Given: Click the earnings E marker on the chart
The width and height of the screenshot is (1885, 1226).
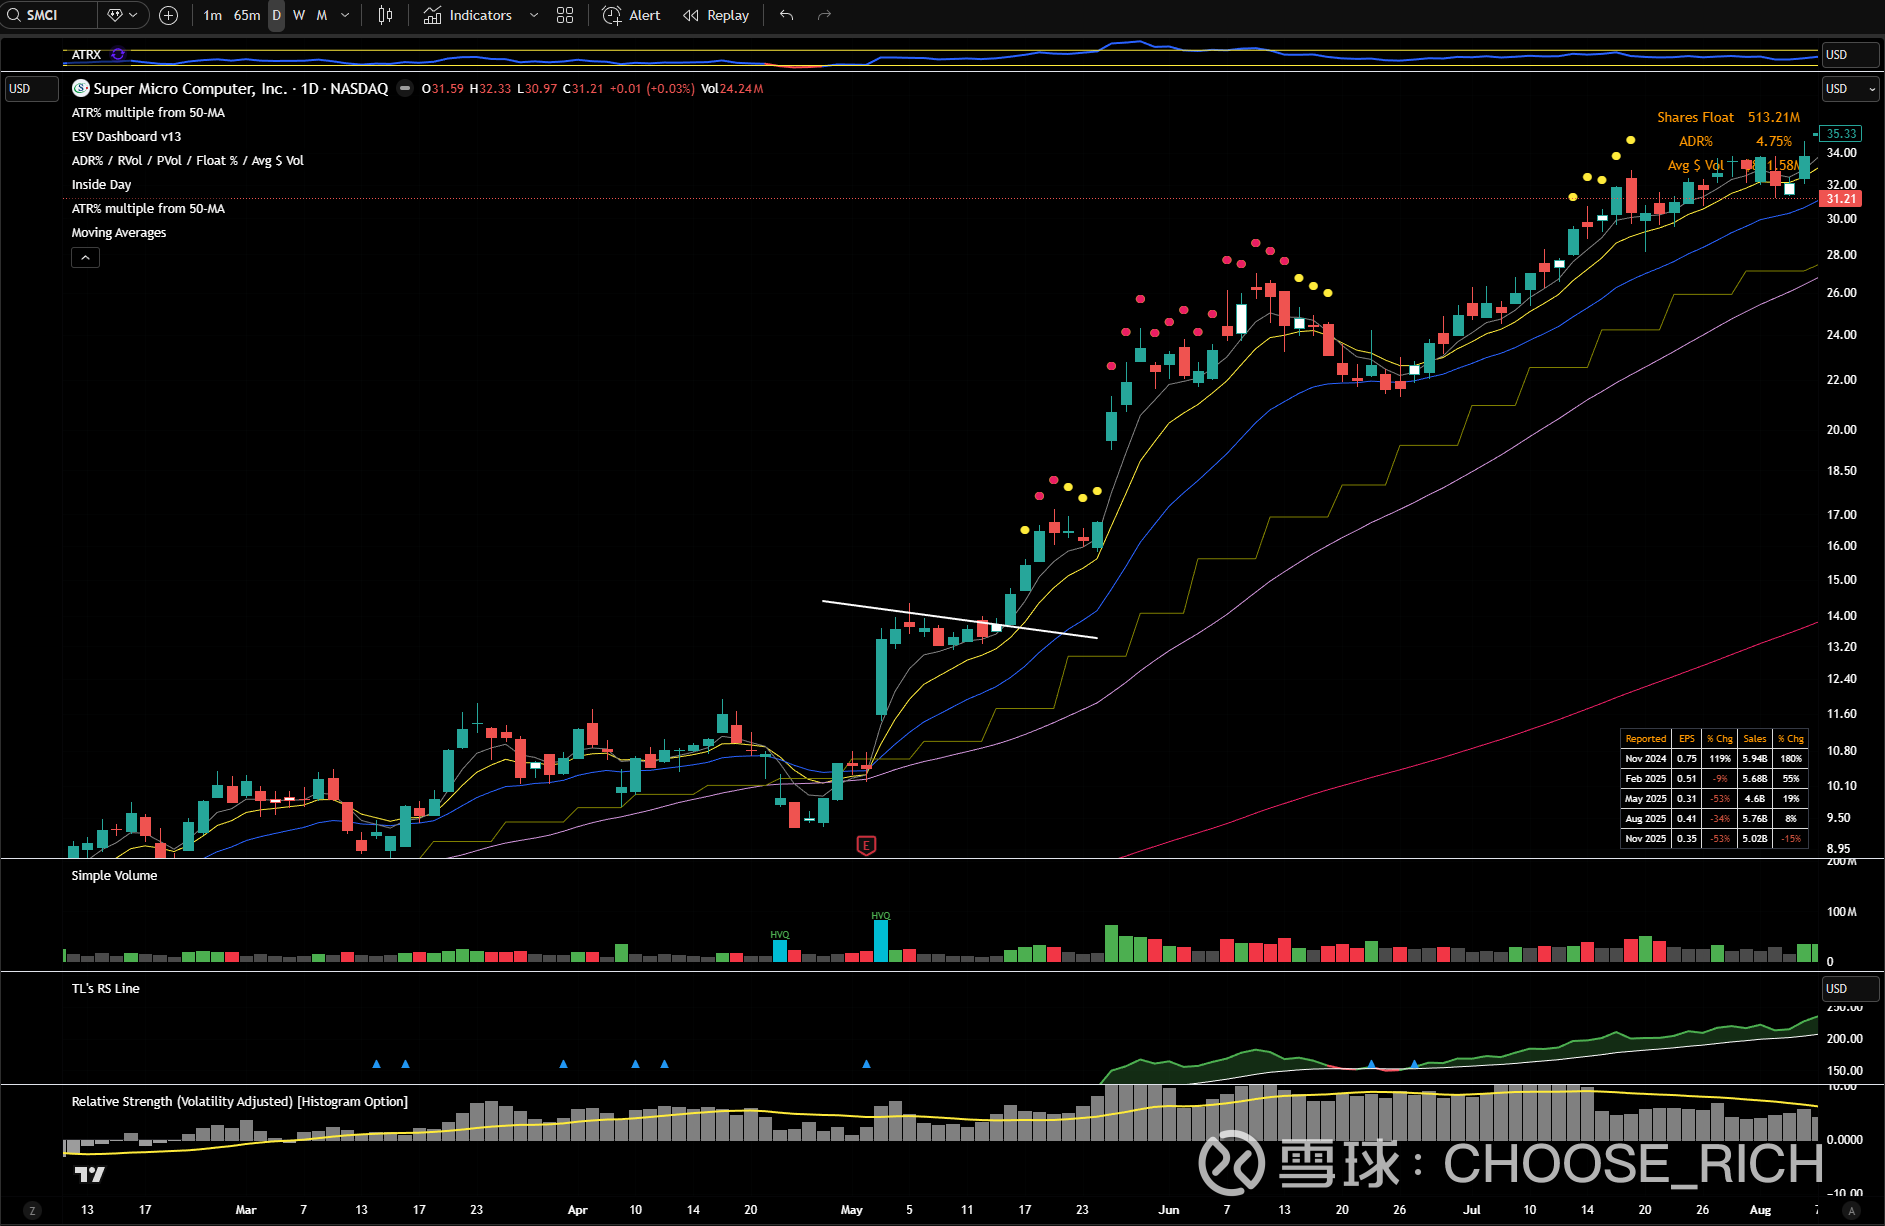Looking at the screenshot, I should (866, 846).
